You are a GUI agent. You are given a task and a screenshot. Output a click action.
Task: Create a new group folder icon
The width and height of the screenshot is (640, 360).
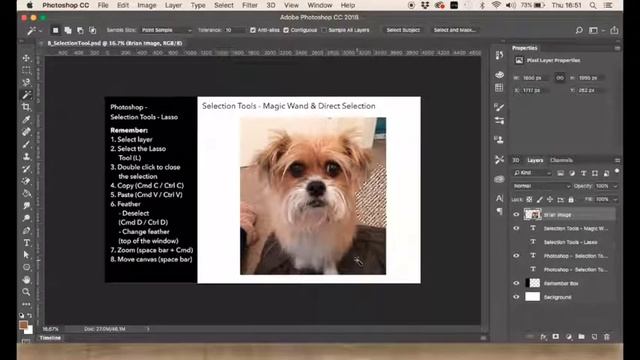point(581,337)
